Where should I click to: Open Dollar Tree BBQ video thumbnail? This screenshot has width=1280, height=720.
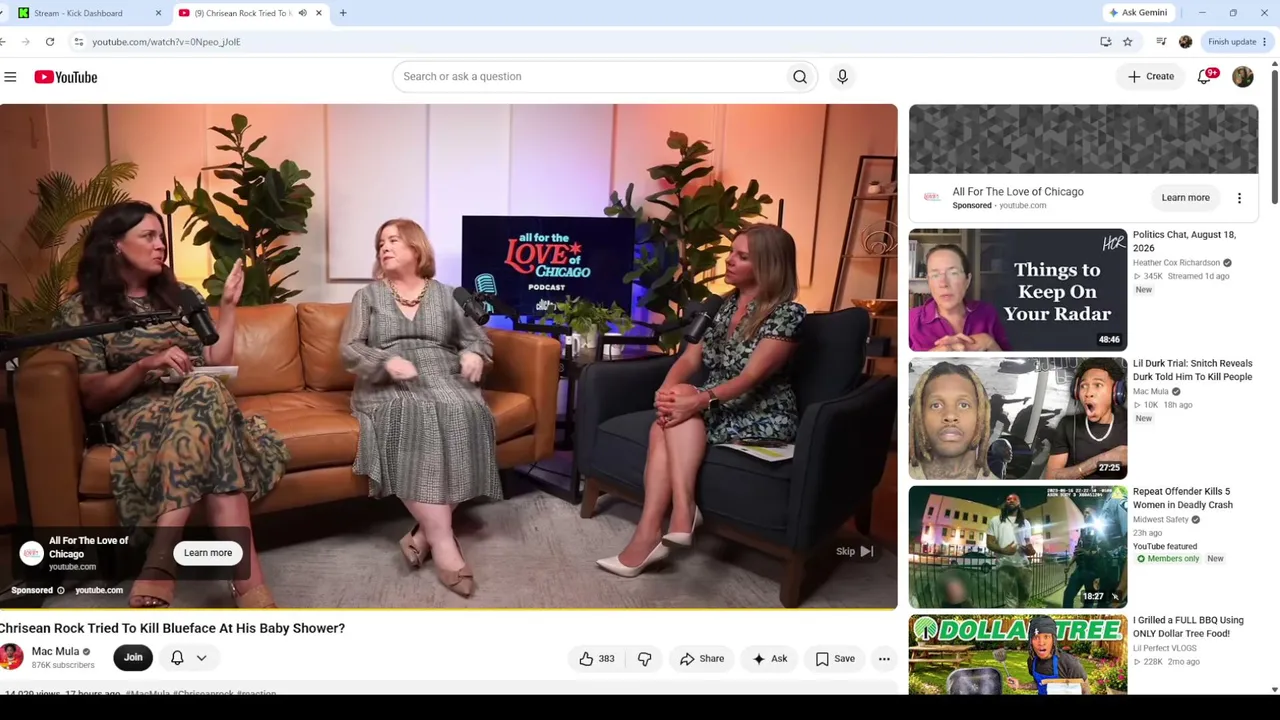[x=1018, y=654]
